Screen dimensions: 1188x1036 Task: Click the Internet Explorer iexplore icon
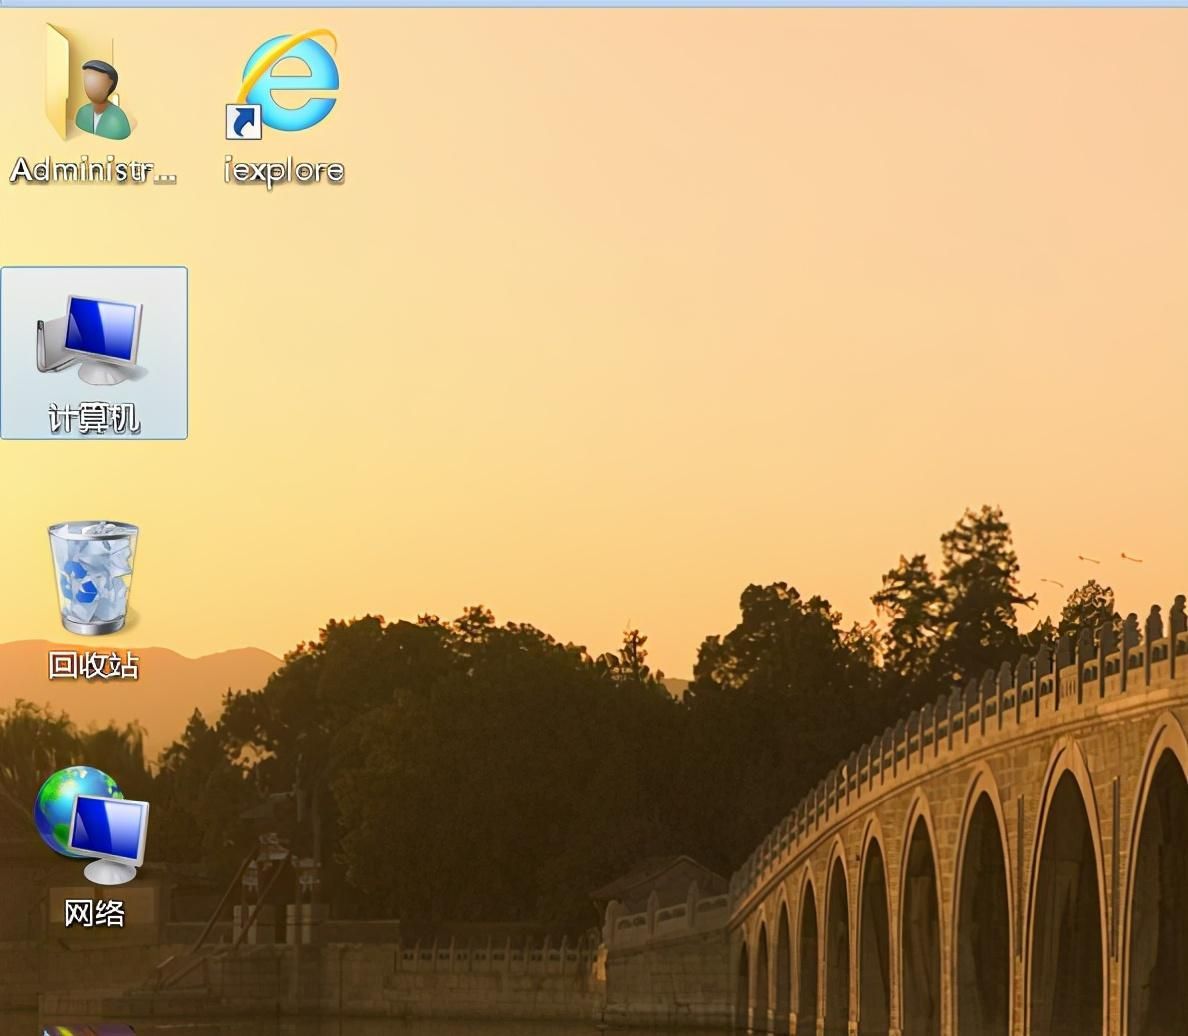point(283,83)
